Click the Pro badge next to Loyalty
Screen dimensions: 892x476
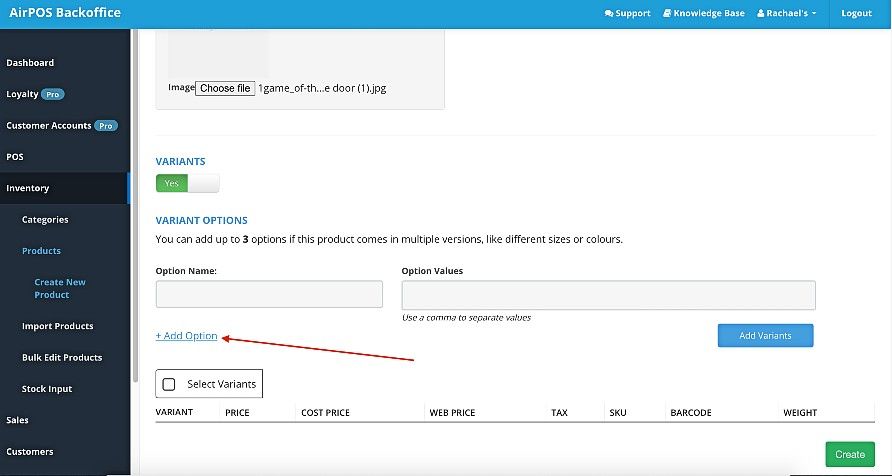[52, 94]
